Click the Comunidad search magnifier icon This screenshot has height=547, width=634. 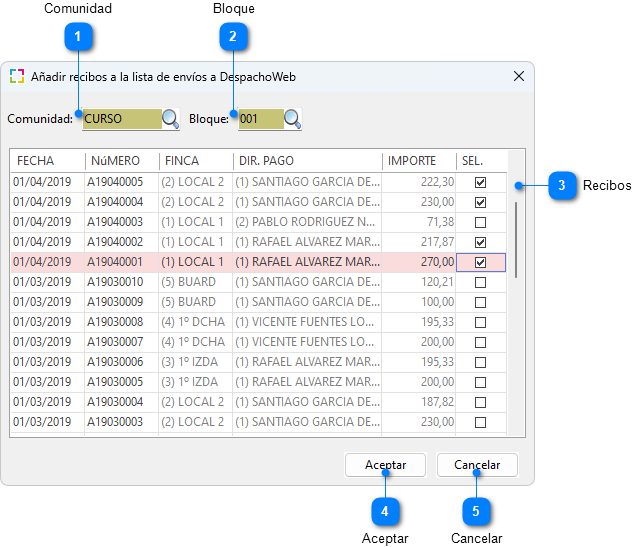coord(171,119)
